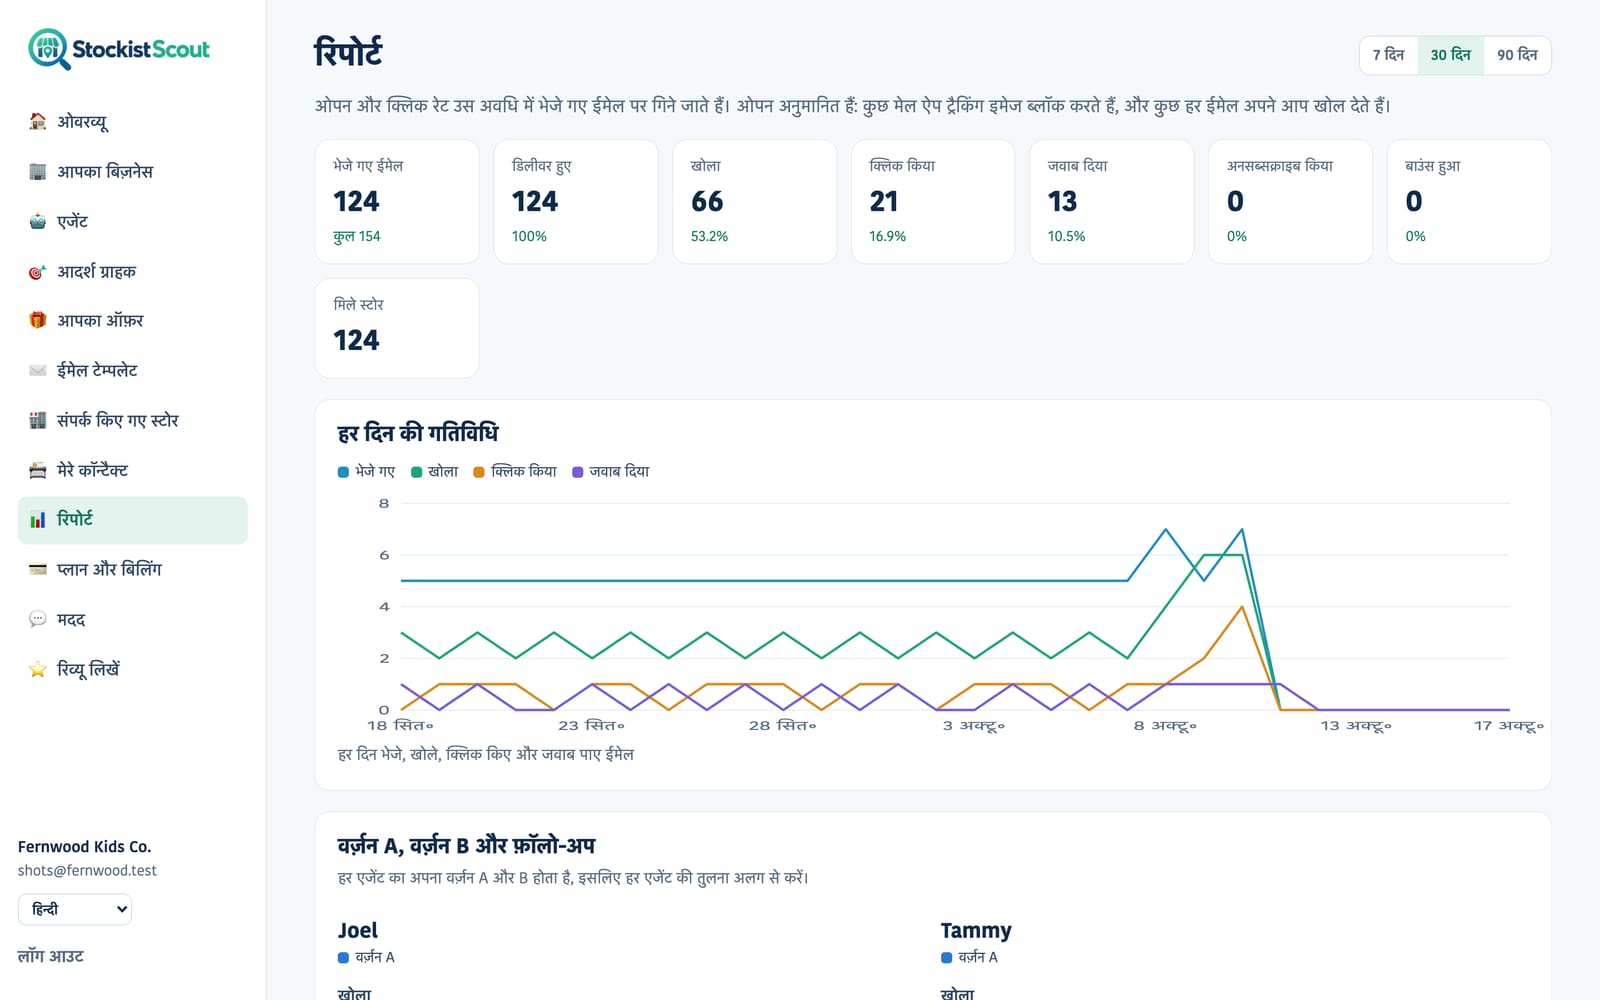
Task: Open the ओवरव्यू menu item label
Action: click(x=82, y=121)
